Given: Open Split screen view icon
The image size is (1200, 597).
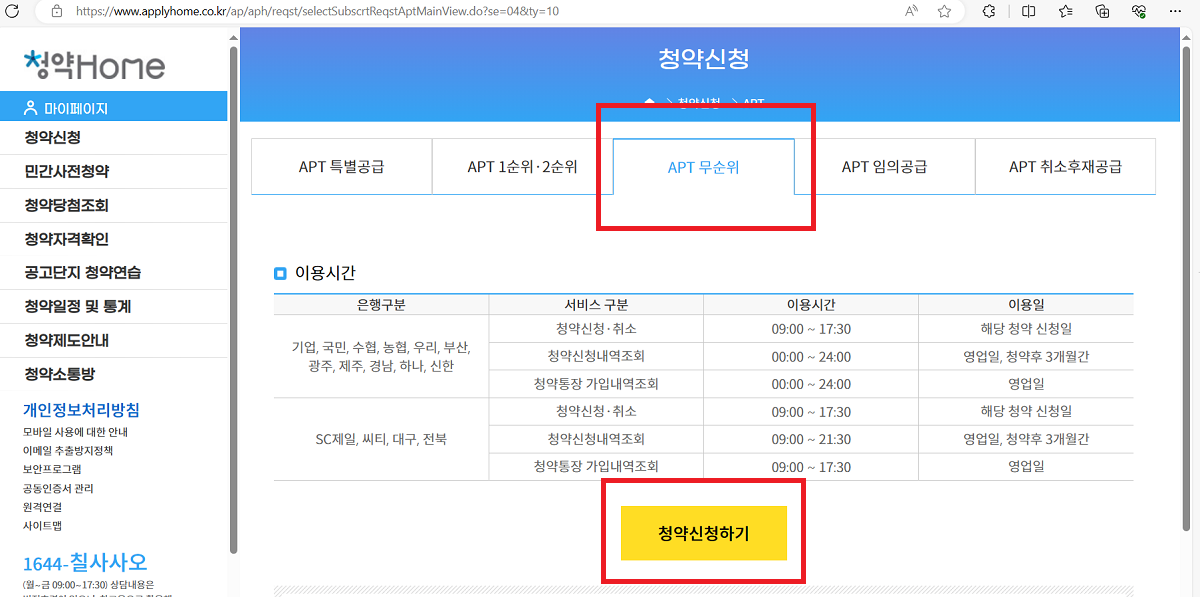Looking at the screenshot, I should click(1028, 12).
